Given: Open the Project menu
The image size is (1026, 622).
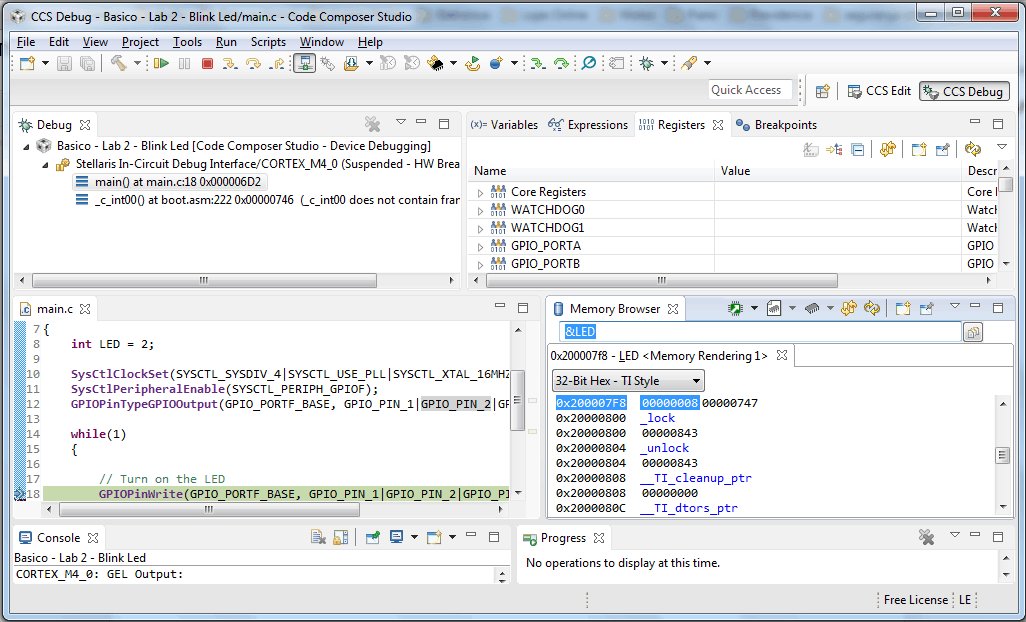Looking at the screenshot, I should 140,42.
